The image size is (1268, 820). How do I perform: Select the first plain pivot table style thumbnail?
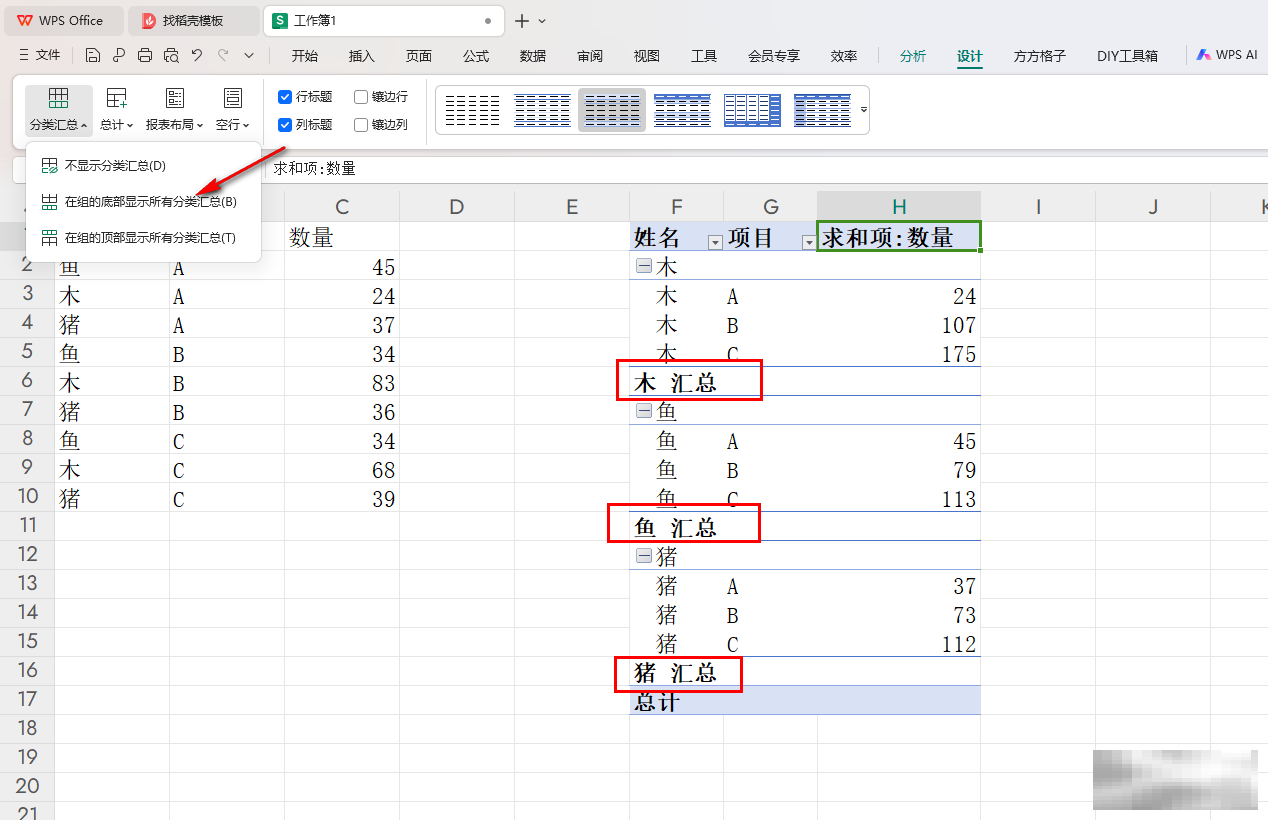pyautogui.click(x=472, y=110)
